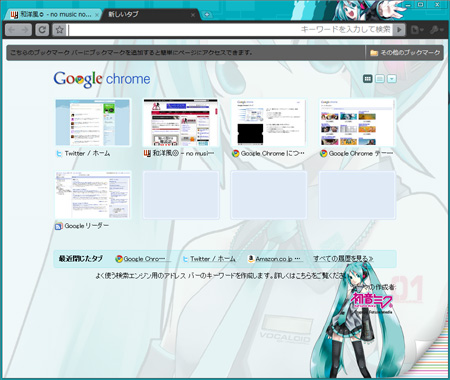Click すべての履歴を見る link
Screen dimensions: 450x380
coord(343,259)
